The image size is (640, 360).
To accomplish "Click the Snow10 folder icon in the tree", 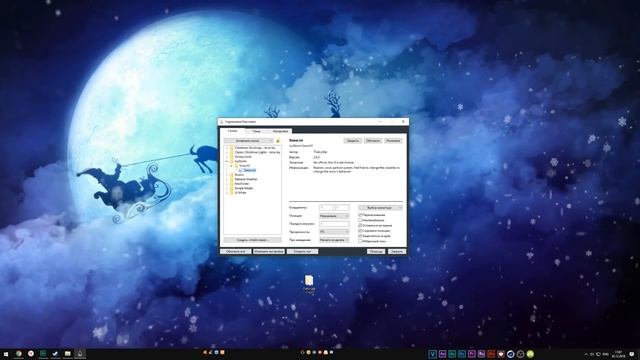I will pos(236,166).
